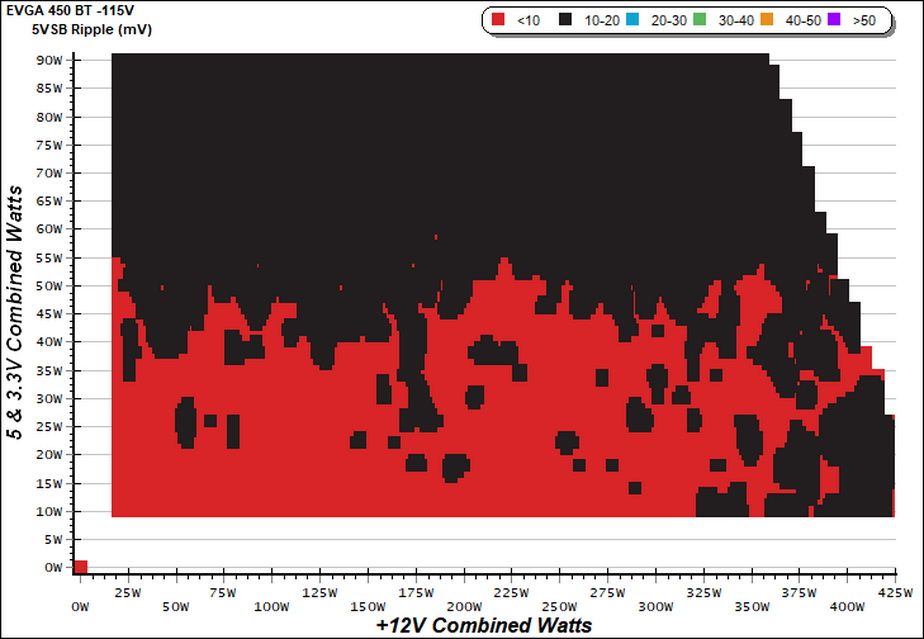
Task: Click the 10W label on vertical axis
Action: 50,512
